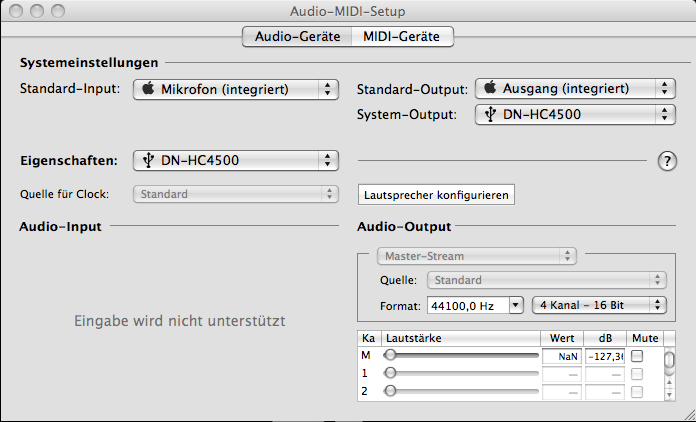Screen dimensions: 696x422
Task: Click the green zoom window button
Action: coord(60,12)
